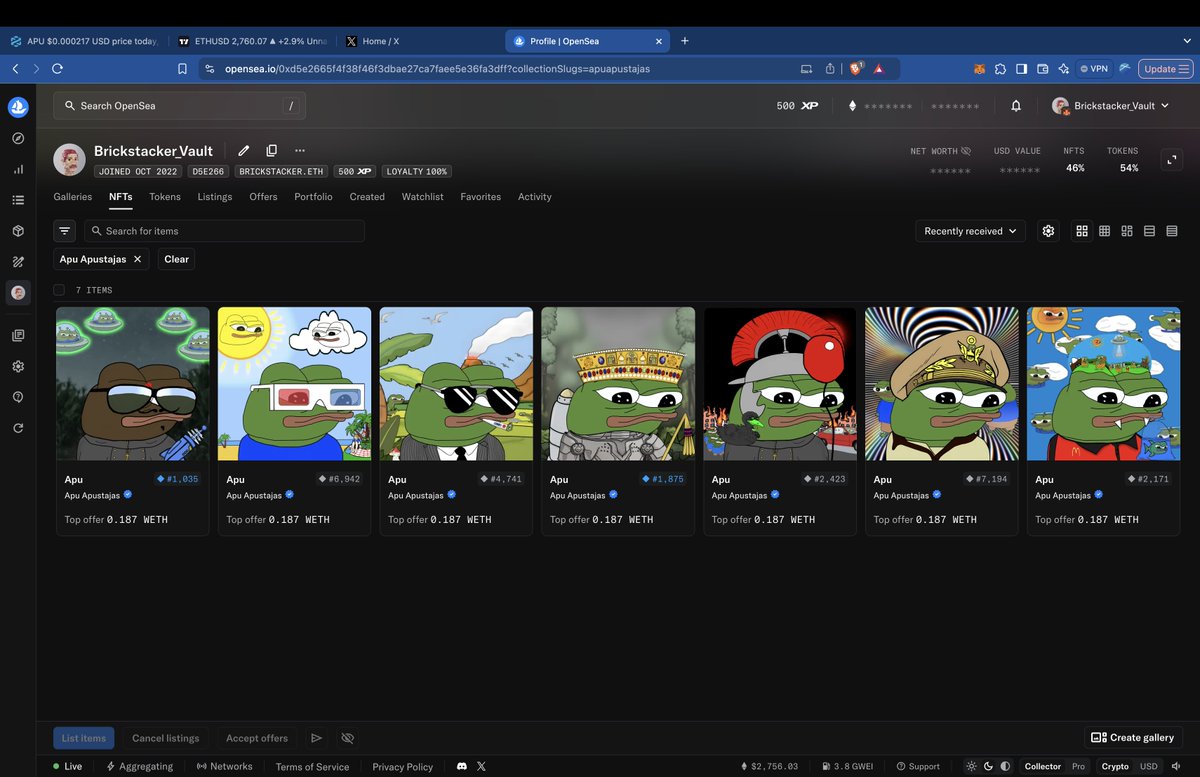Set currency display to Crypto
The width and height of the screenshot is (1200, 777).
click(x=1115, y=766)
